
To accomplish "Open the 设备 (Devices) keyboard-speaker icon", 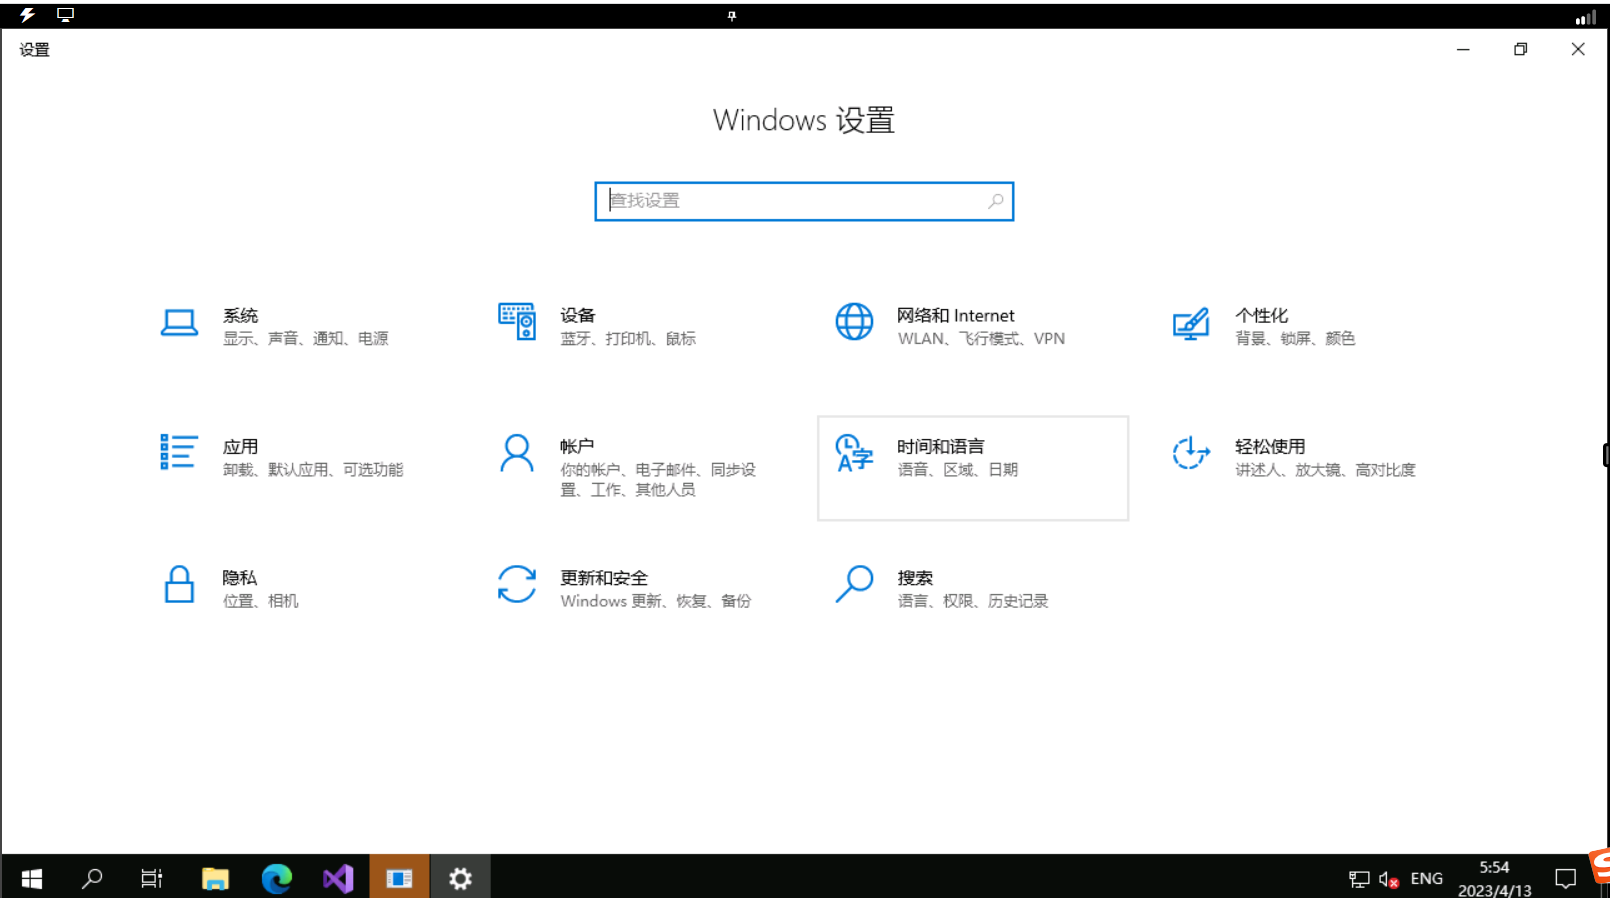I will [517, 322].
